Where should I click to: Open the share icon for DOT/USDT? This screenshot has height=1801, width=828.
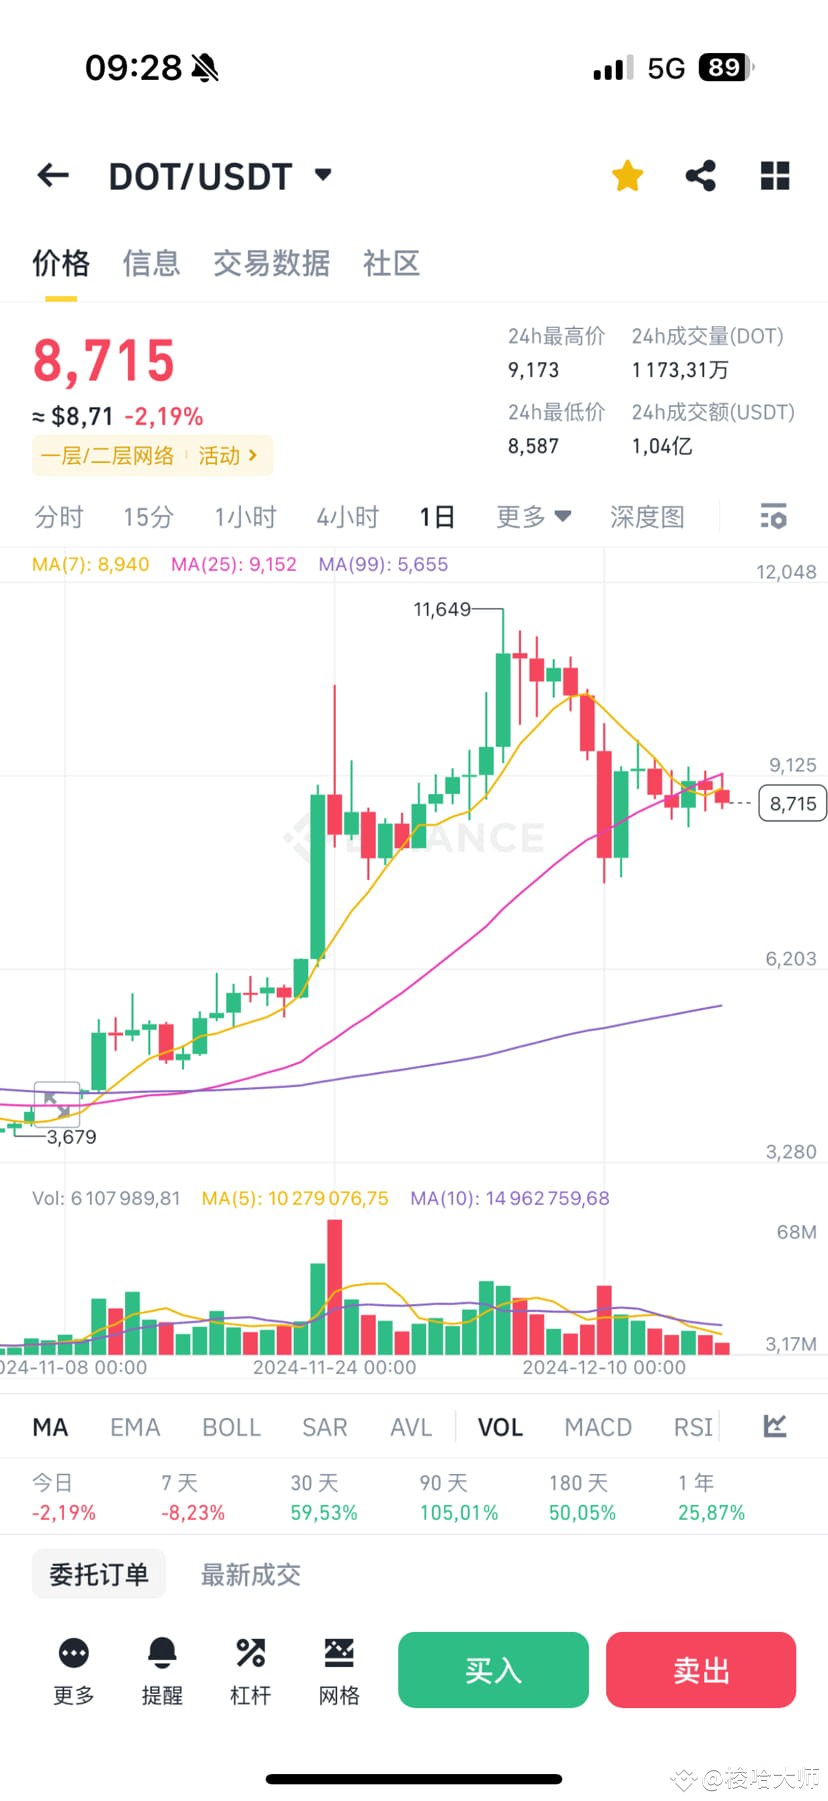pyautogui.click(x=700, y=174)
